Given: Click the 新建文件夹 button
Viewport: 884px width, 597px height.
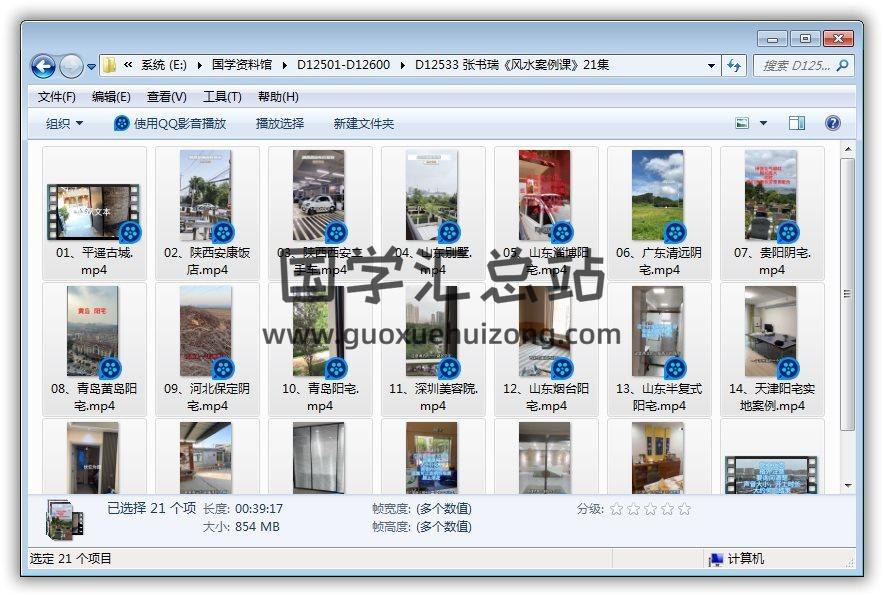Looking at the screenshot, I should tap(363, 123).
